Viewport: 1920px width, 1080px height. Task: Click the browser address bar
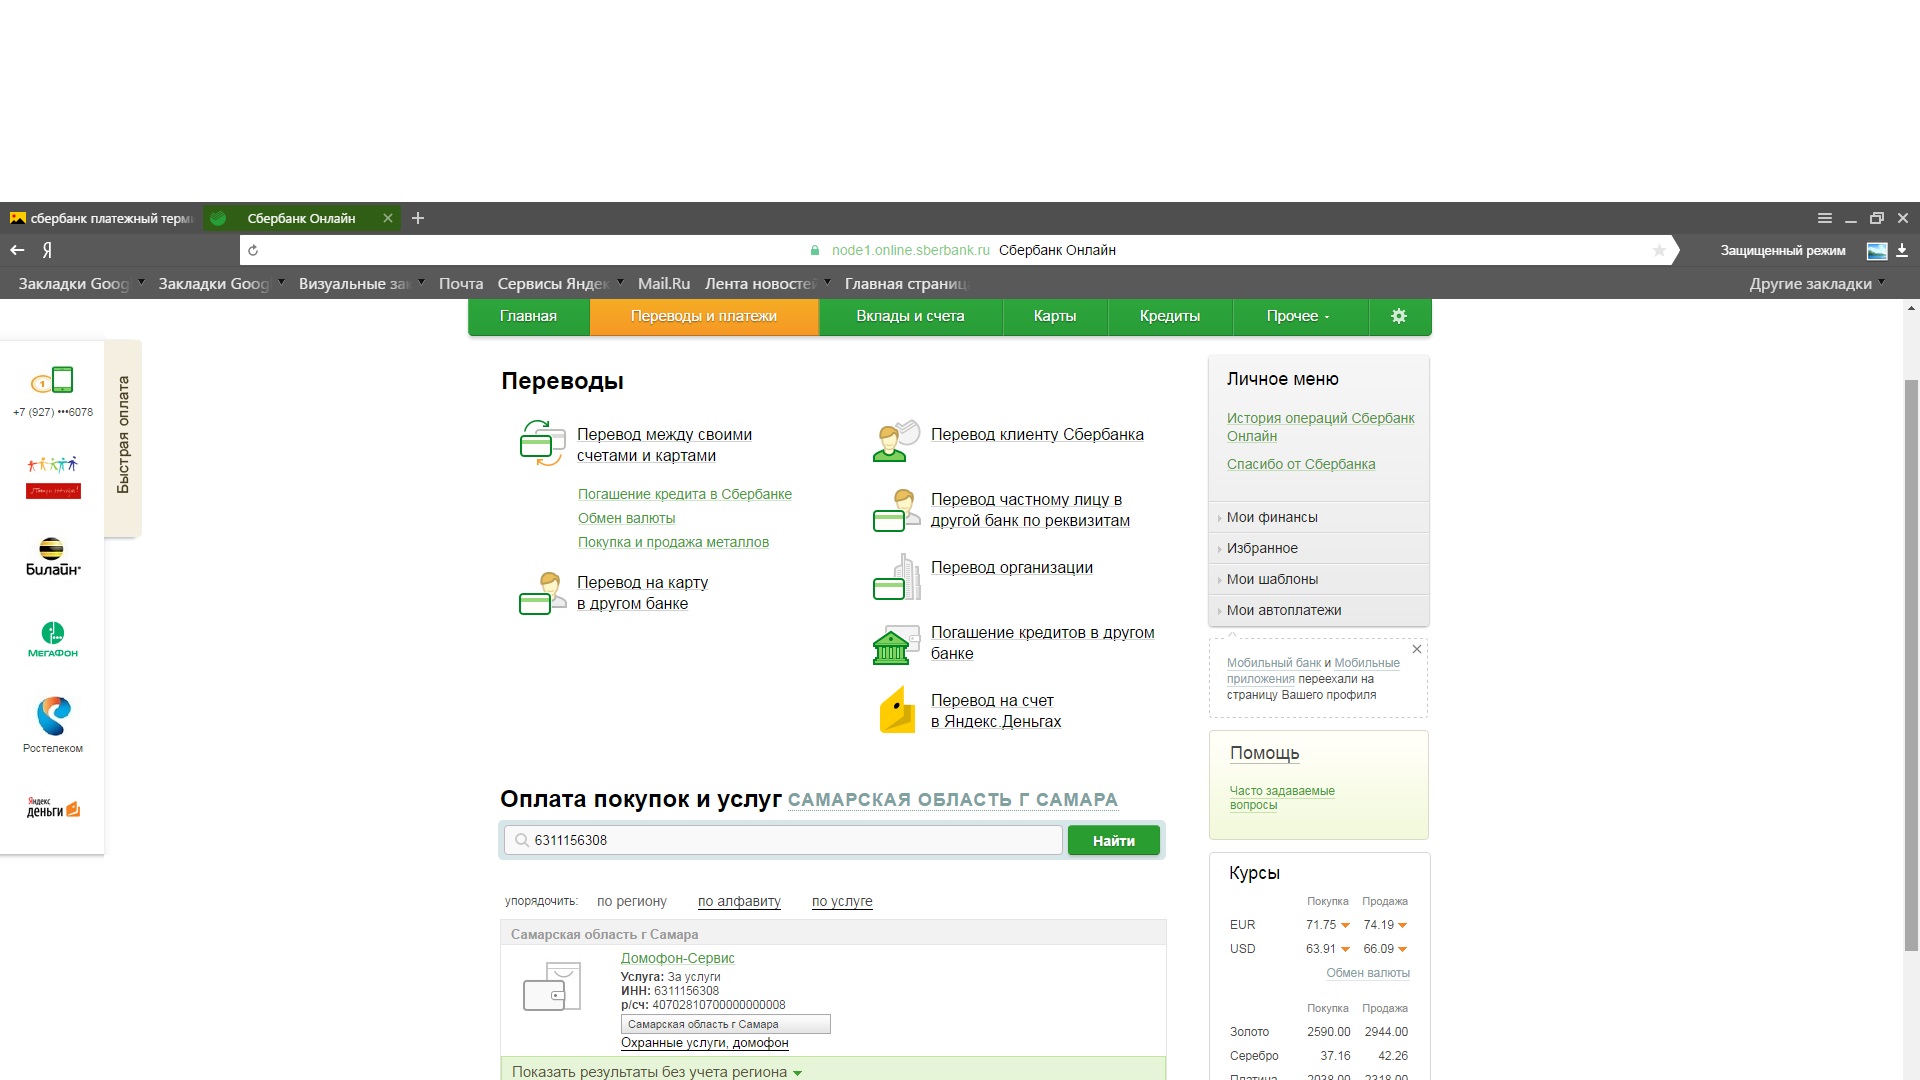960,250
